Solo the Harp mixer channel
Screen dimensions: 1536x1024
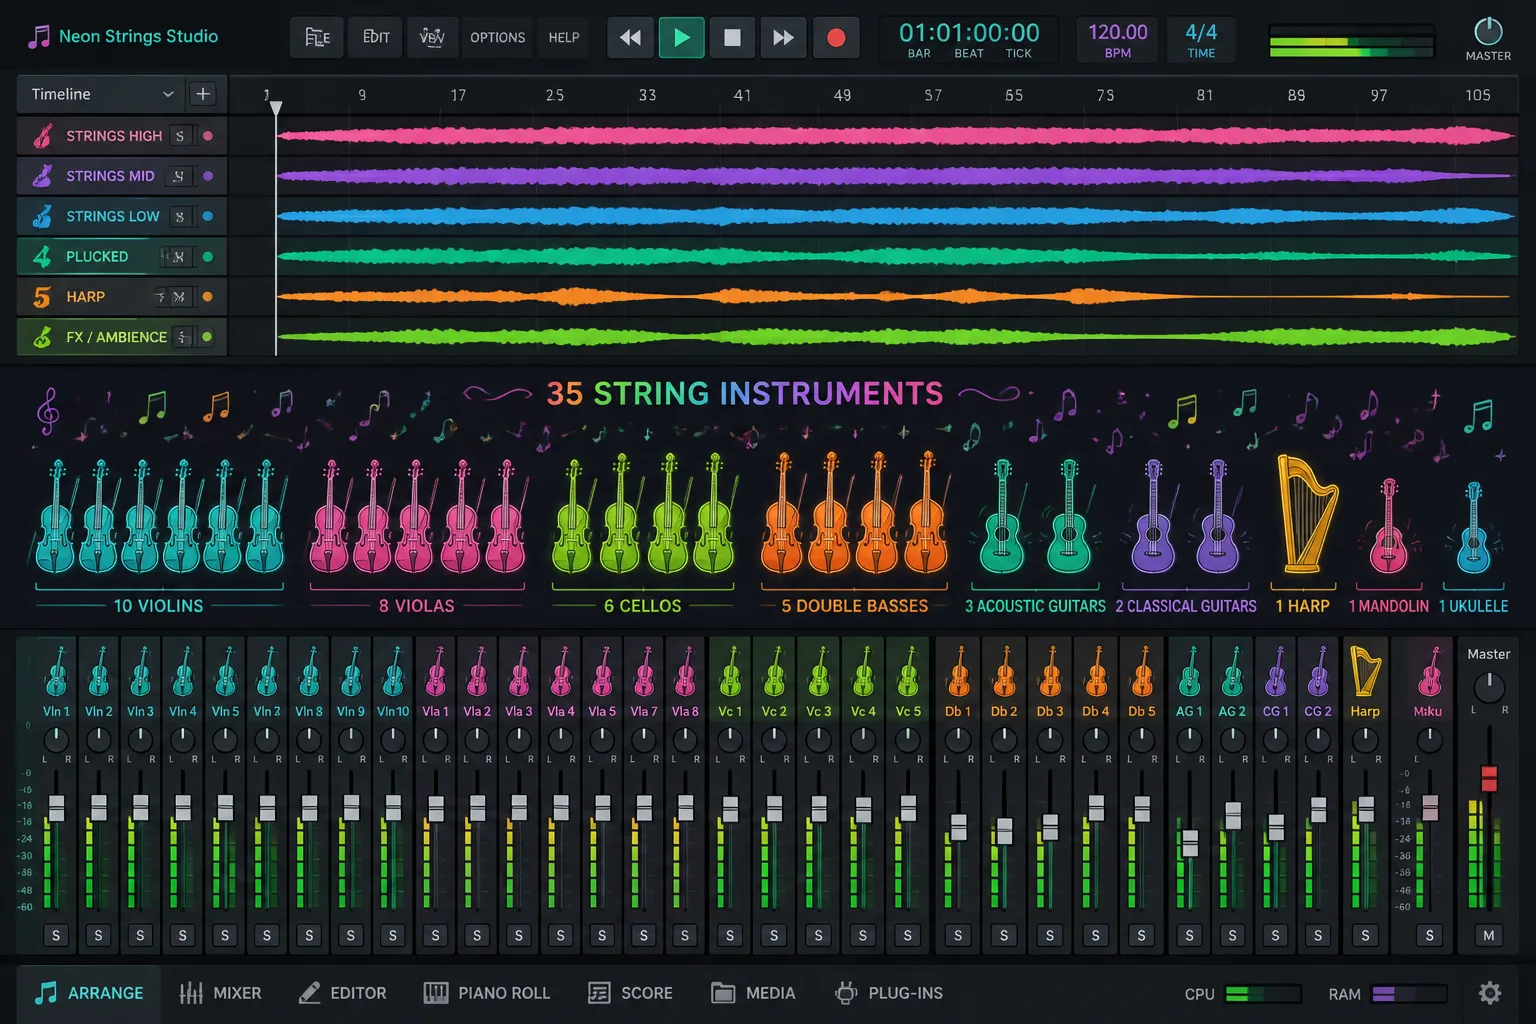[1365, 935]
